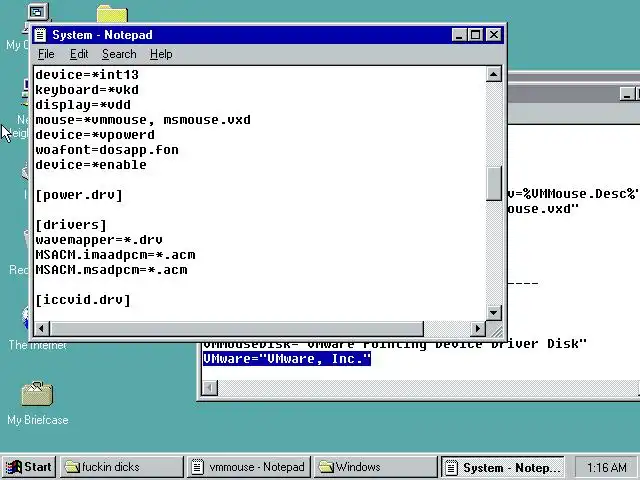Switch to the vmmouse - Notepad taskbar button
This screenshot has height=480, width=640.
[x=249, y=467]
